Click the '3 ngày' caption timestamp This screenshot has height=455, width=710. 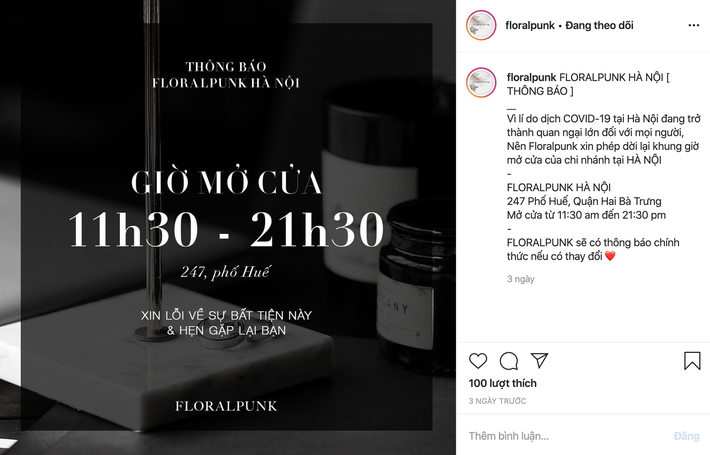(x=520, y=279)
